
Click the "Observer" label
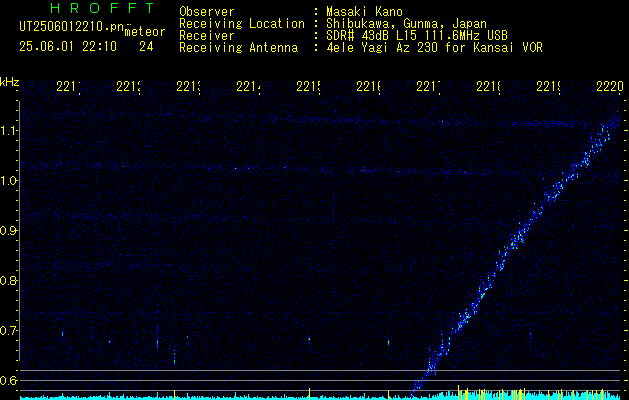[207, 12]
